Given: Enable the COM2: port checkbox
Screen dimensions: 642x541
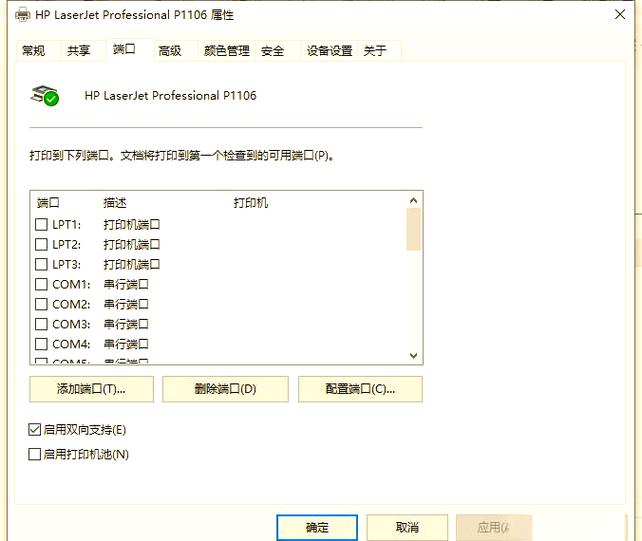Looking at the screenshot, I should pos(41,304).
